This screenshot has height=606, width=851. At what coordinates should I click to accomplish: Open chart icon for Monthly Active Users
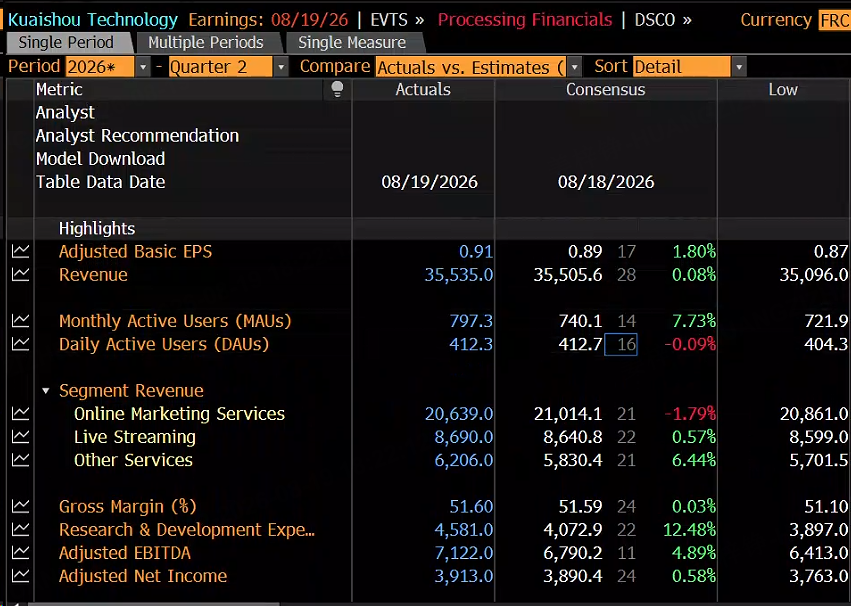point(21,321)
